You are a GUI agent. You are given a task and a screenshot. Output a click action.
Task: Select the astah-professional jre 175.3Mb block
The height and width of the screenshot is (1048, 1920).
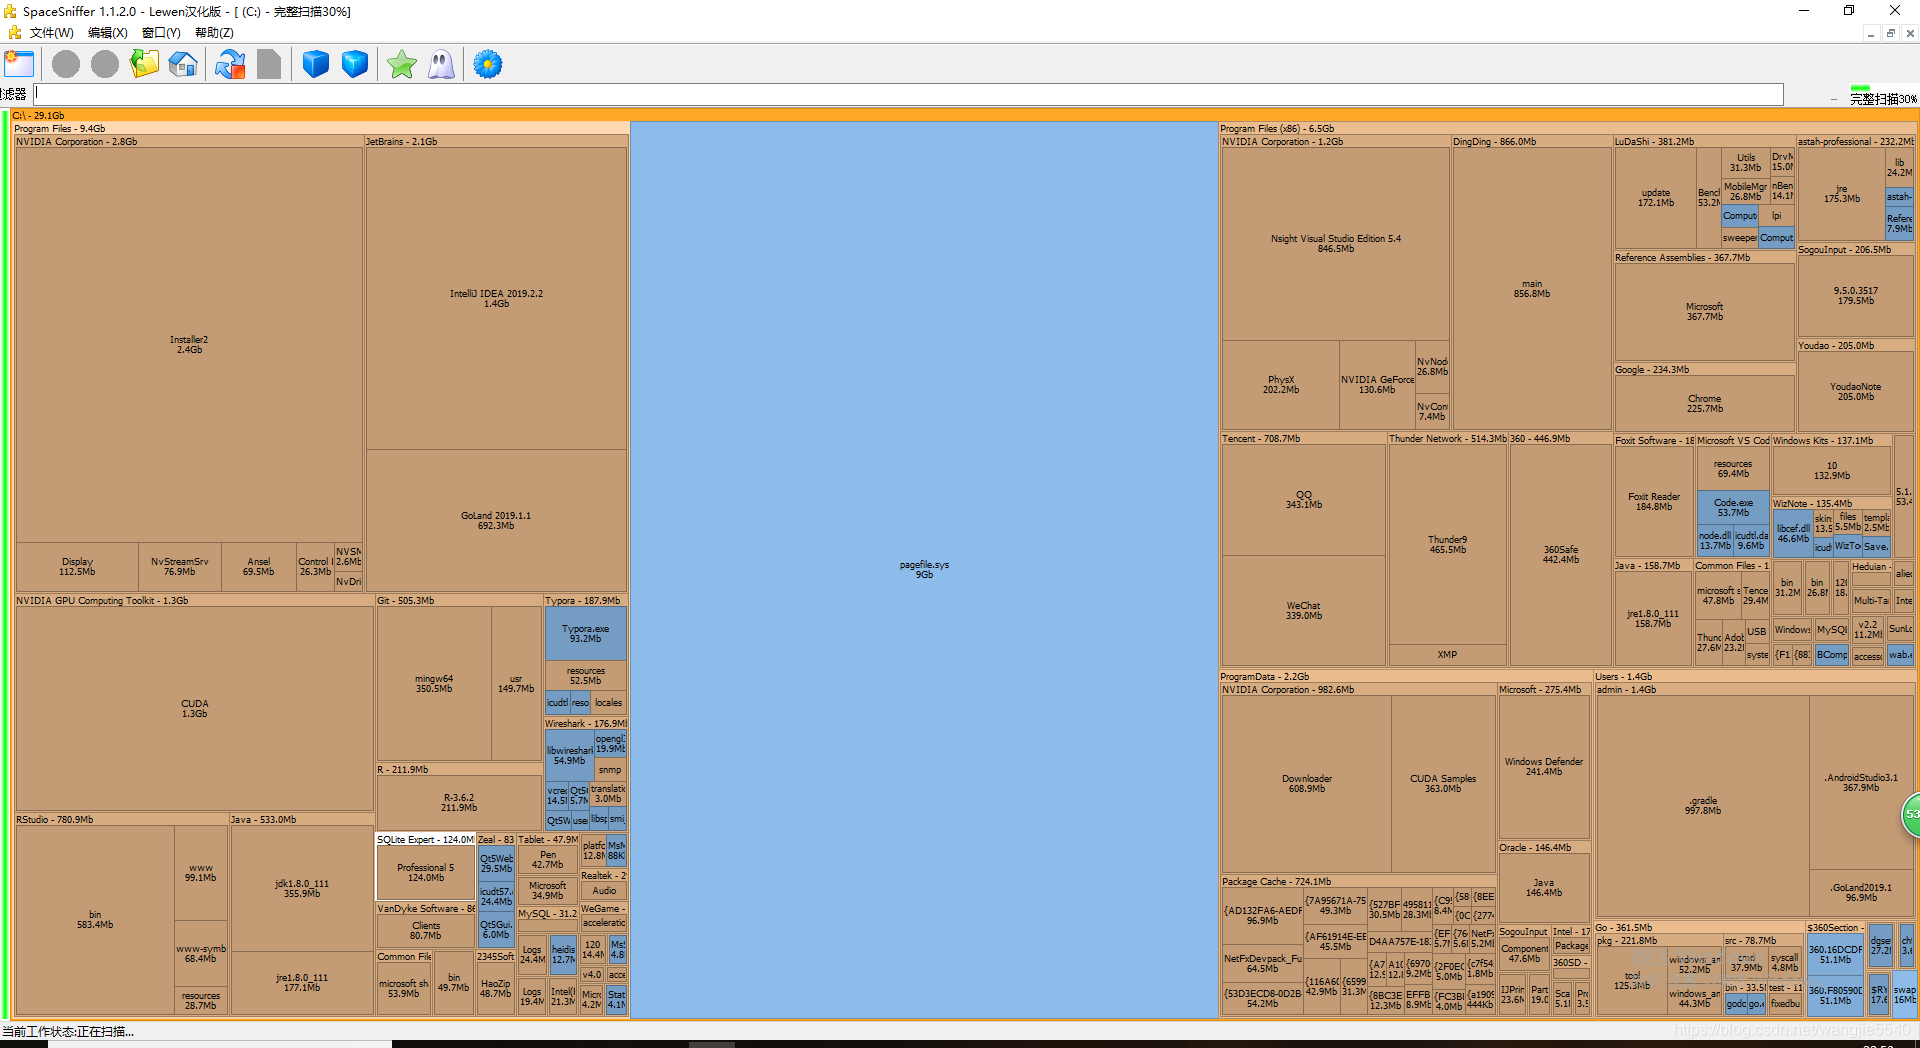point(1842,194)
